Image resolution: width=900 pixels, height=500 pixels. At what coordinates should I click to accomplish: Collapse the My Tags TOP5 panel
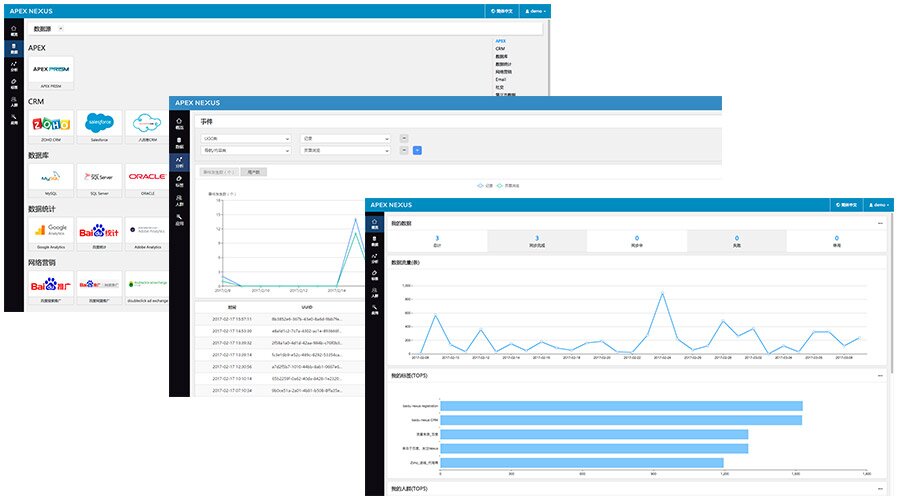(x=880, y=376)
